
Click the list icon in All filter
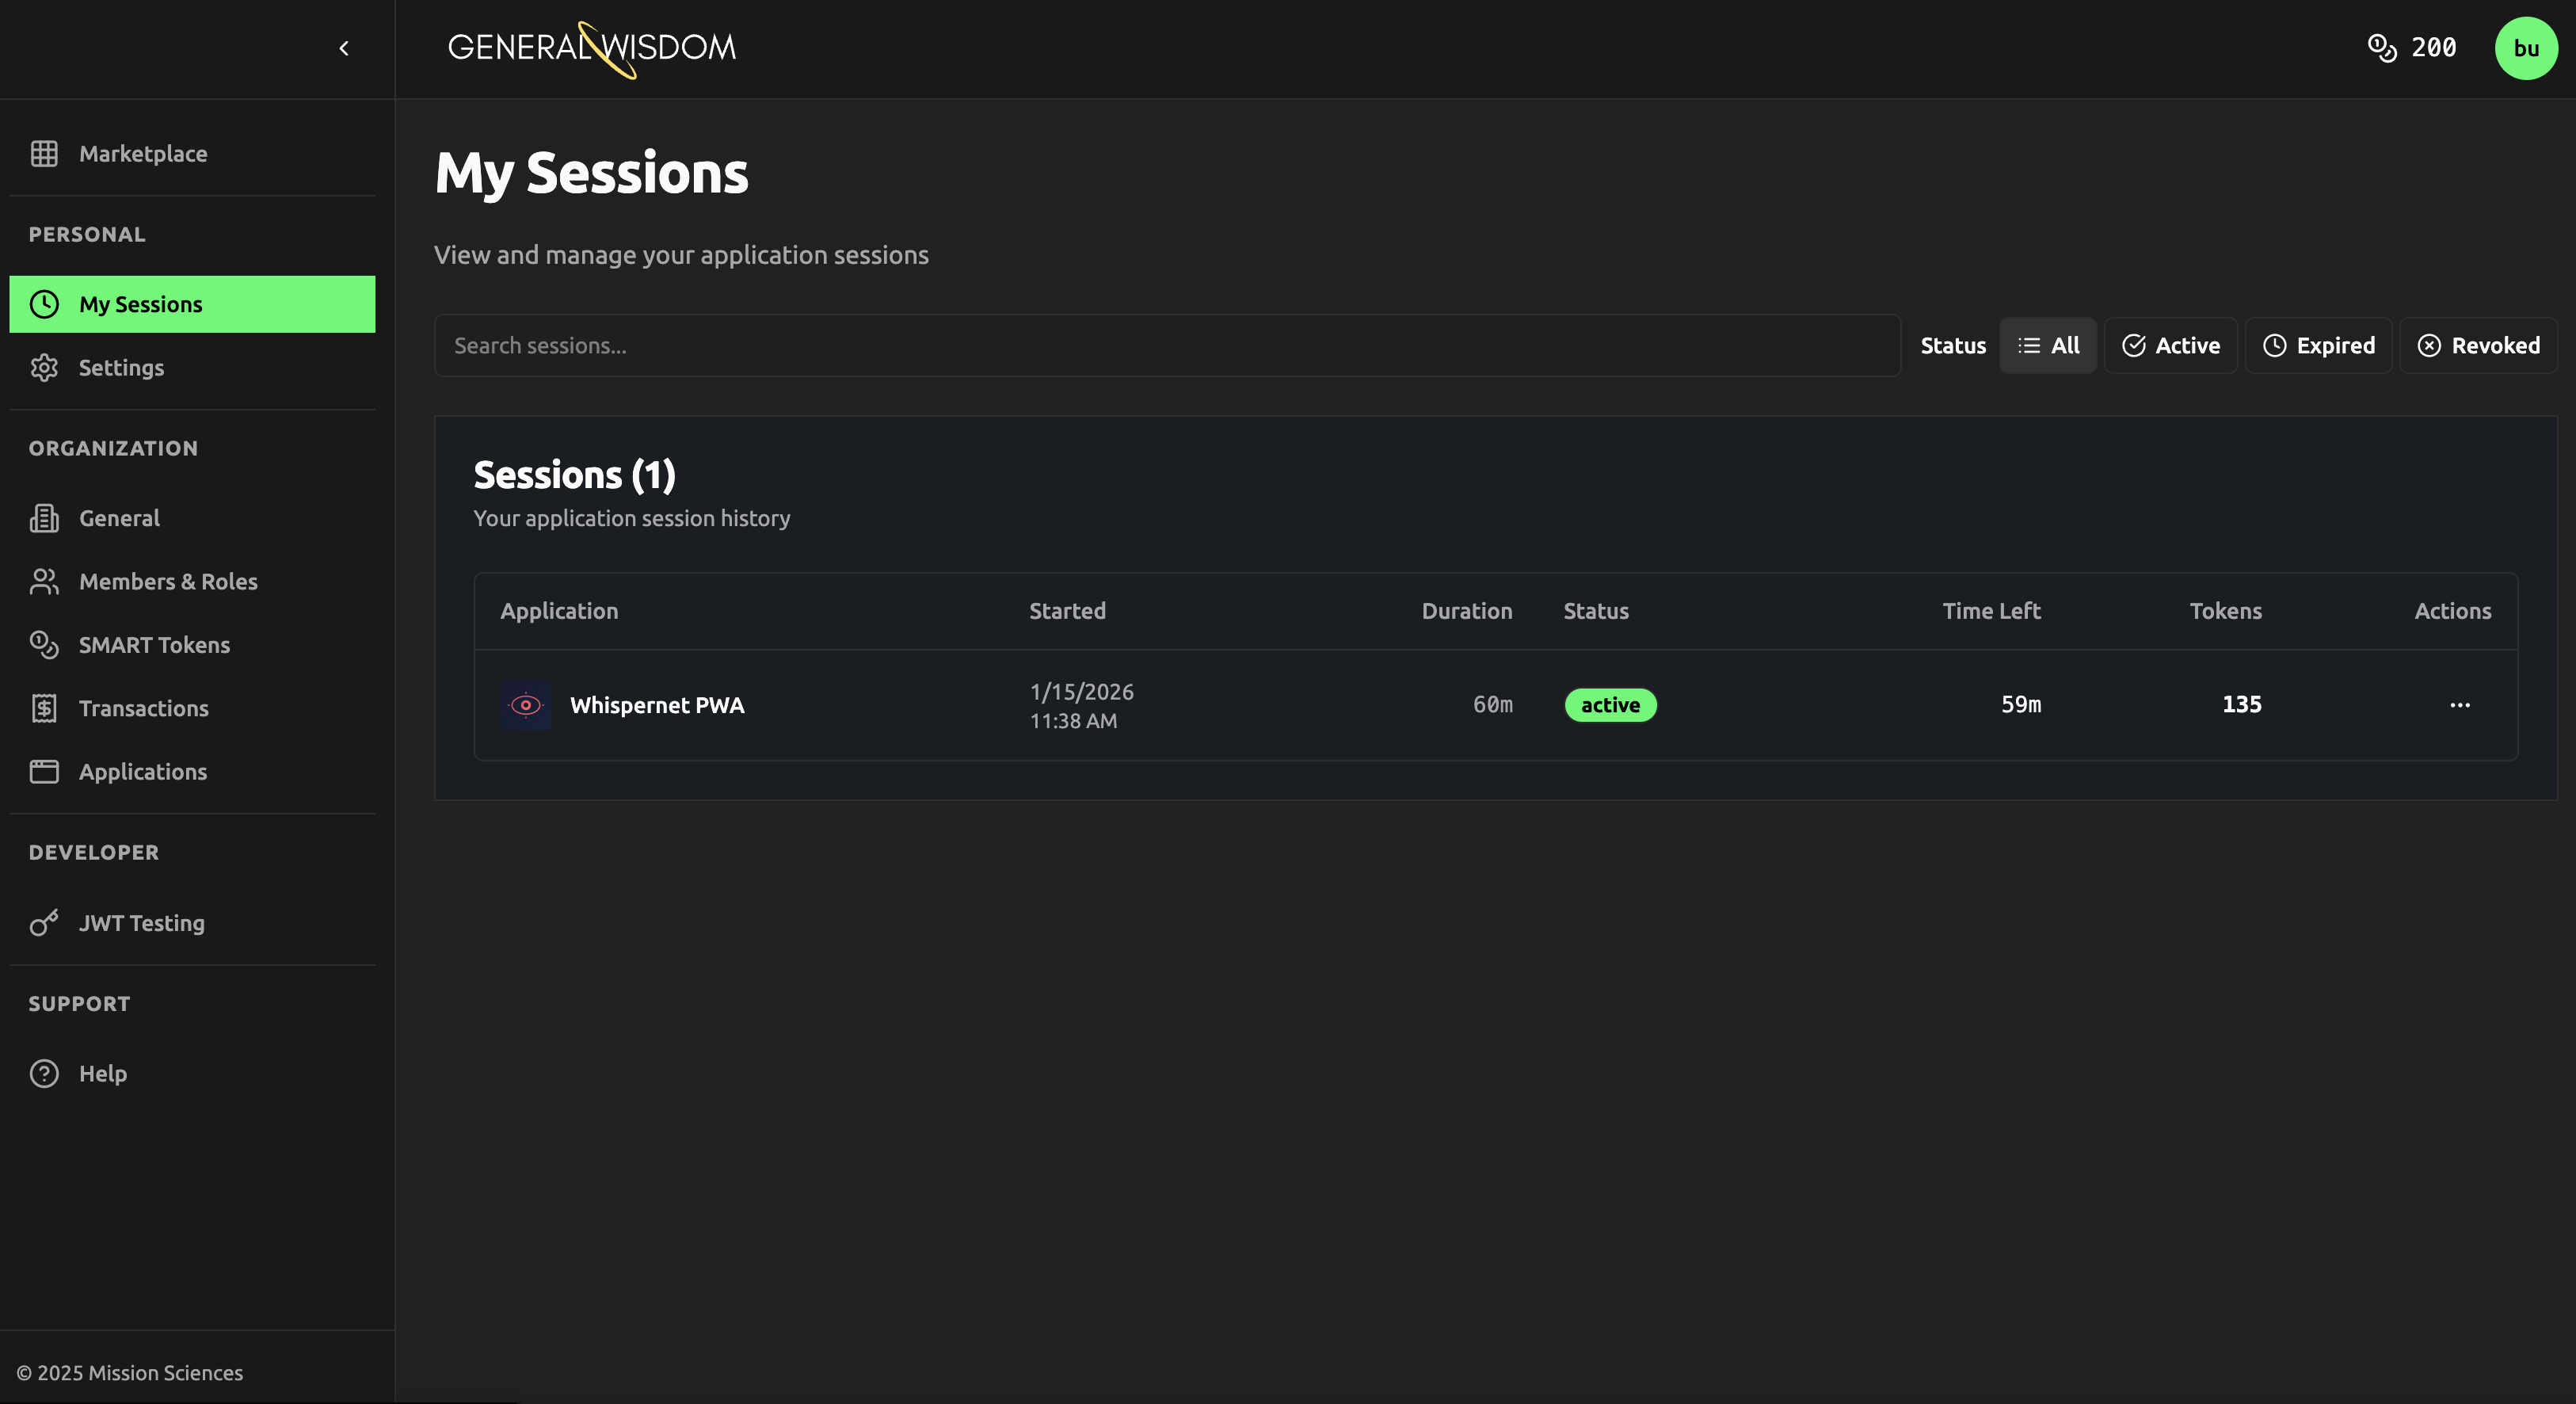(2028, 346)
